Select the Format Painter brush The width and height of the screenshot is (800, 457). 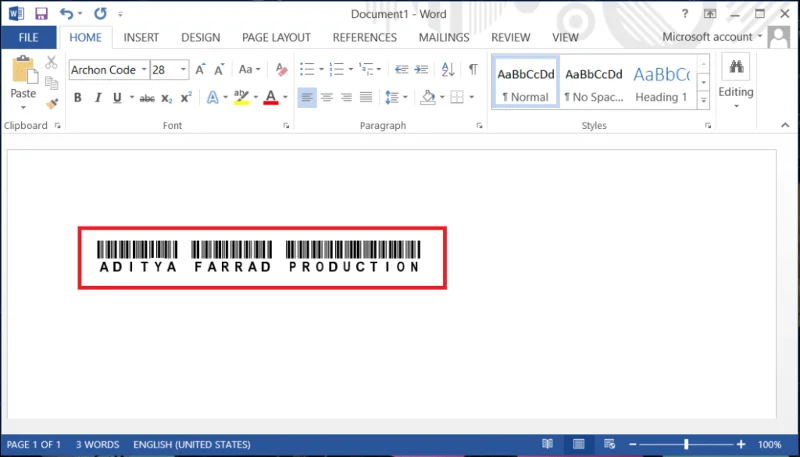(52, 104)
